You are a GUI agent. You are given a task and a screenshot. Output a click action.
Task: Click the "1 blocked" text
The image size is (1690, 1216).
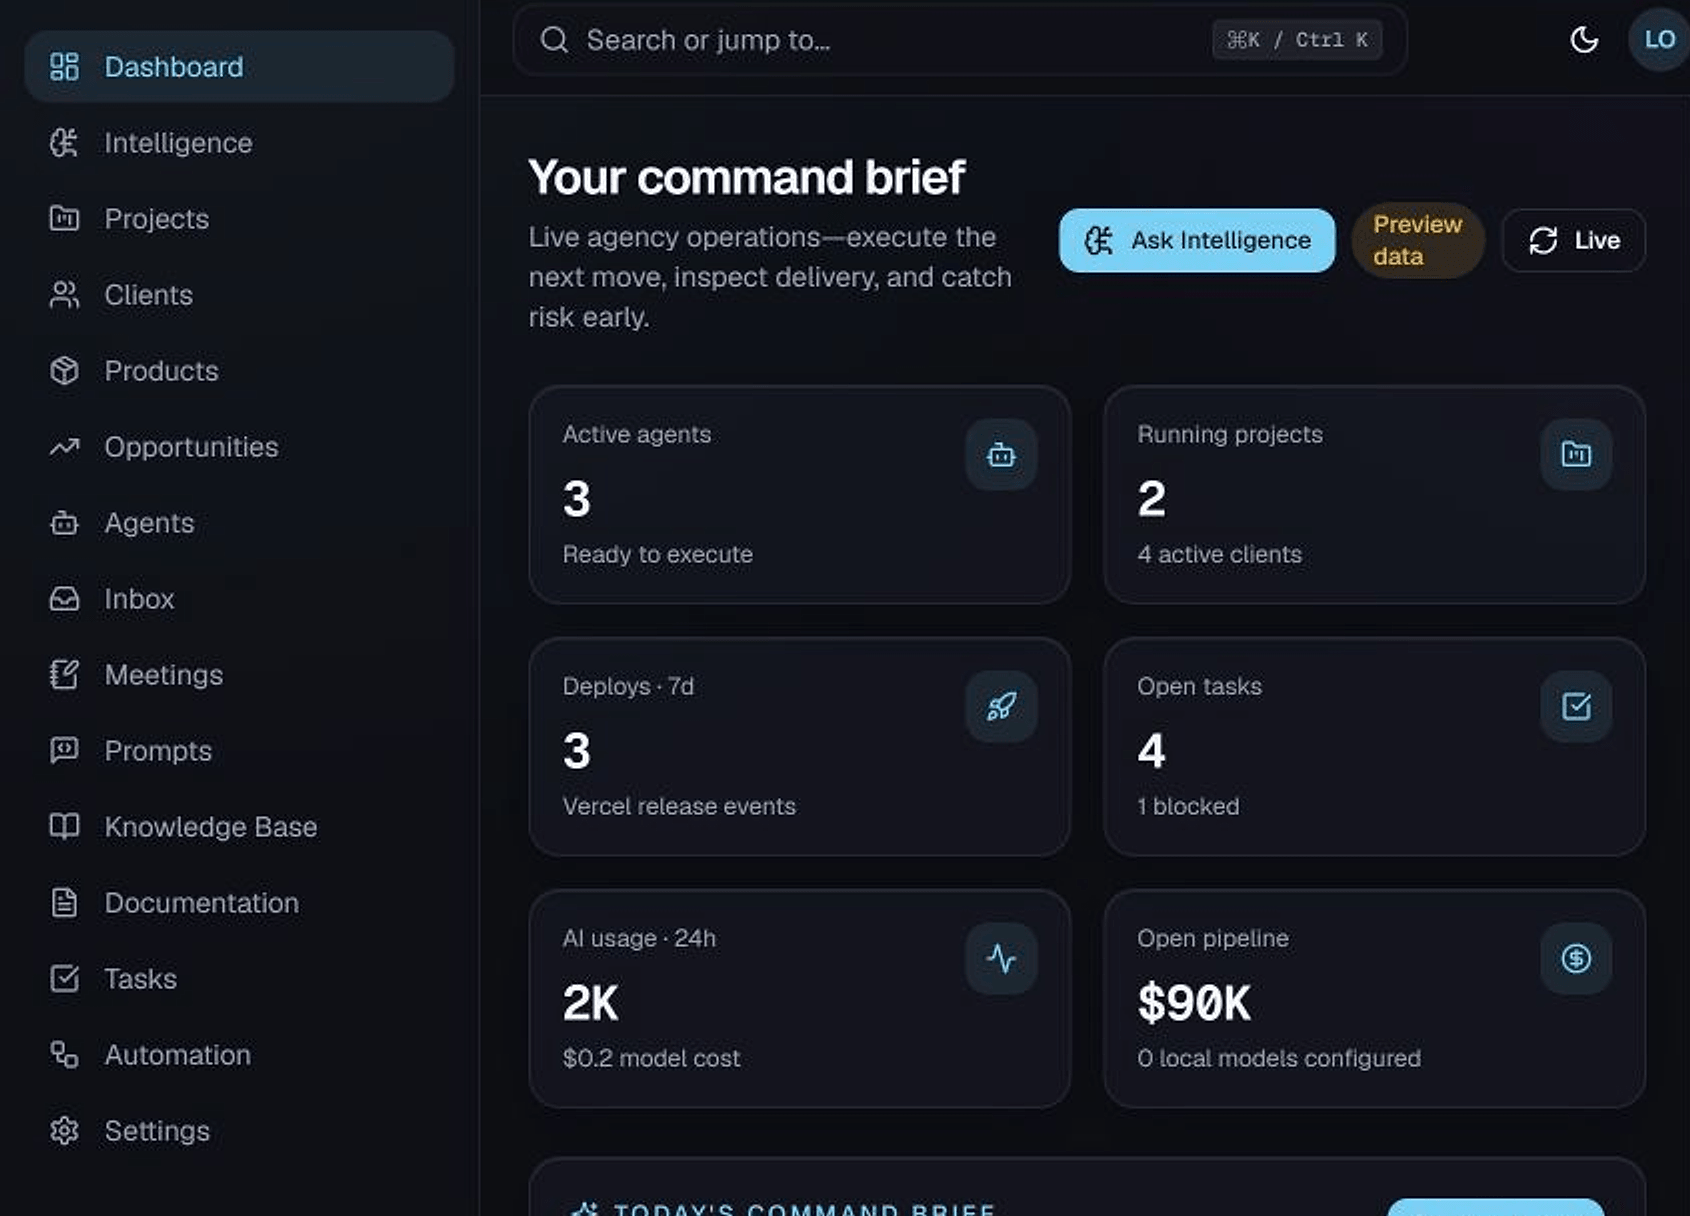pyautogui.click(x=1188, y=807)
